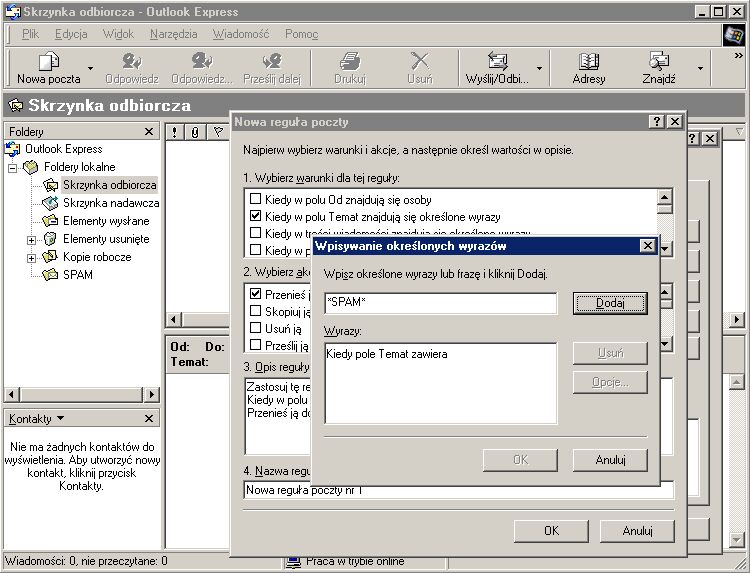Click scroll left arrow of message list
This screenshot has width=750, height=573.
(x=174, y=319)
